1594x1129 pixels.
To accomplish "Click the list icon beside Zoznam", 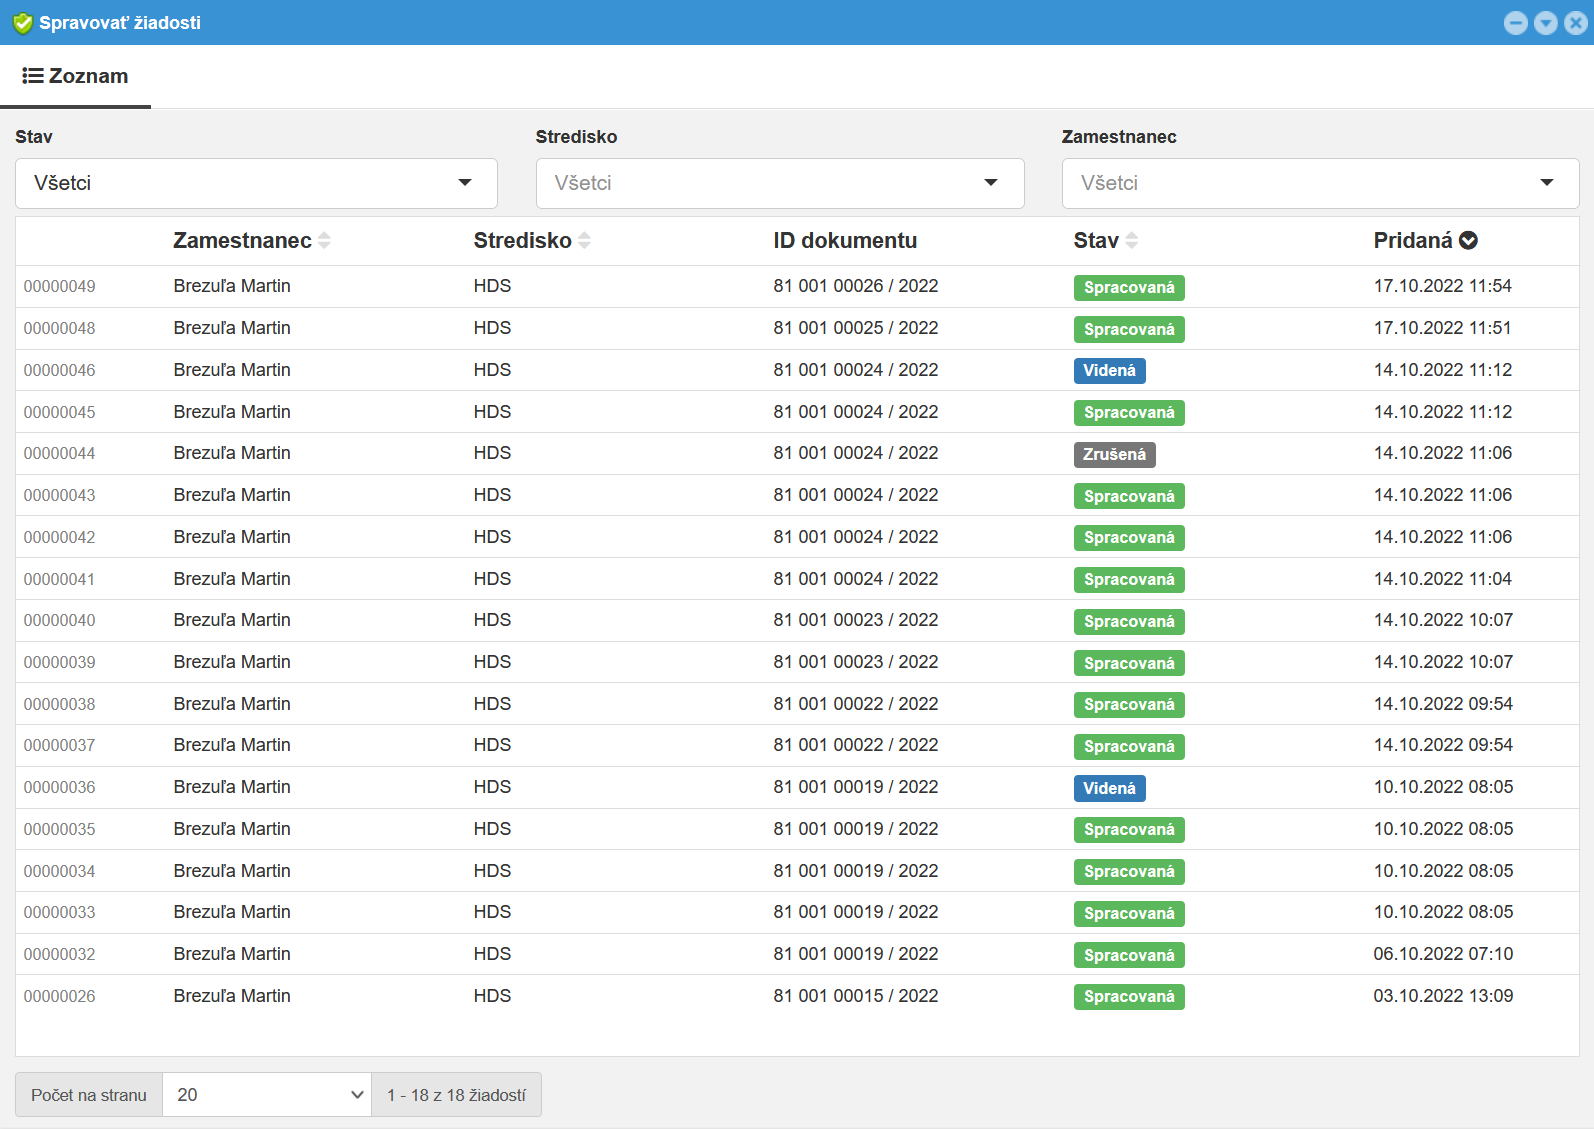I will [33, 76].
